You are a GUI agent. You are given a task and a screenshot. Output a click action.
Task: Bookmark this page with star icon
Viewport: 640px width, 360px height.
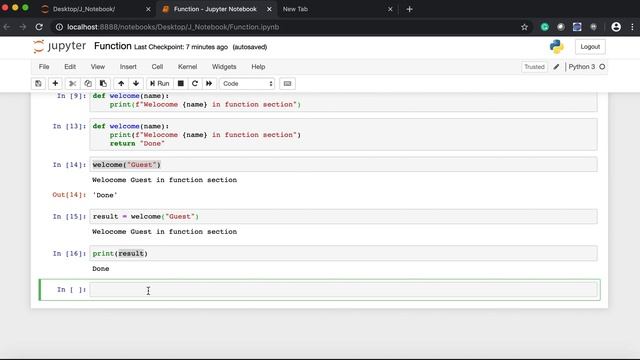pos(524,27)
